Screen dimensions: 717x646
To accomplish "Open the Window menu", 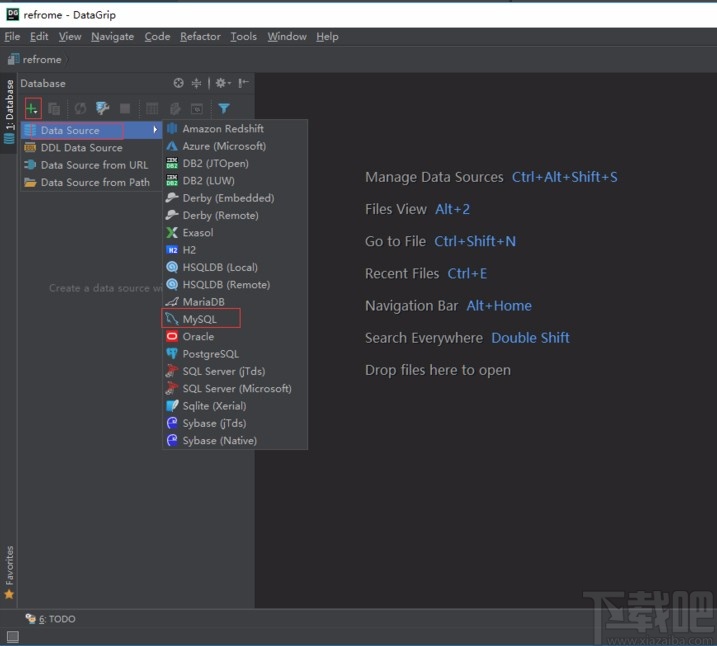I will pos(287,37).
